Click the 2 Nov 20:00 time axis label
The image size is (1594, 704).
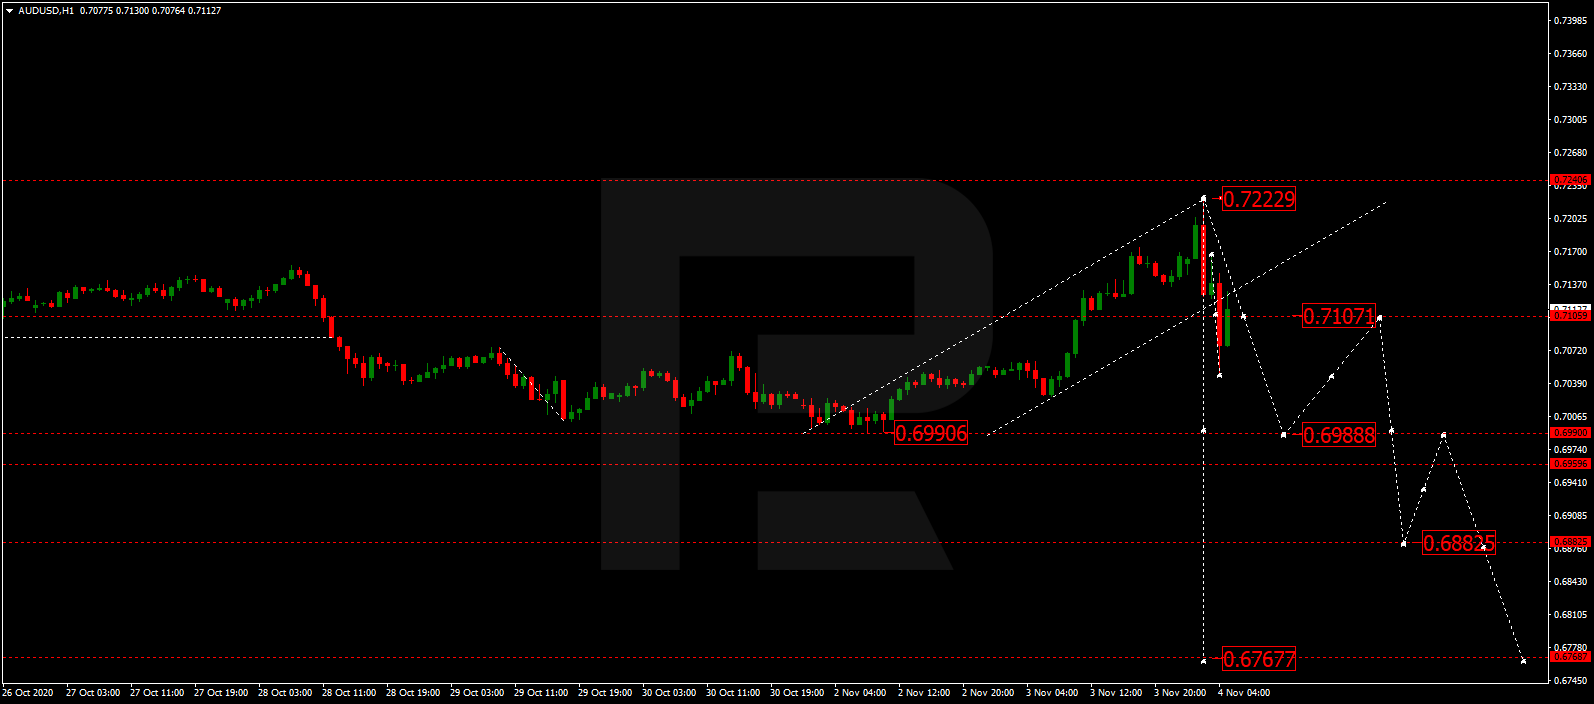click(x=988, y=693)
